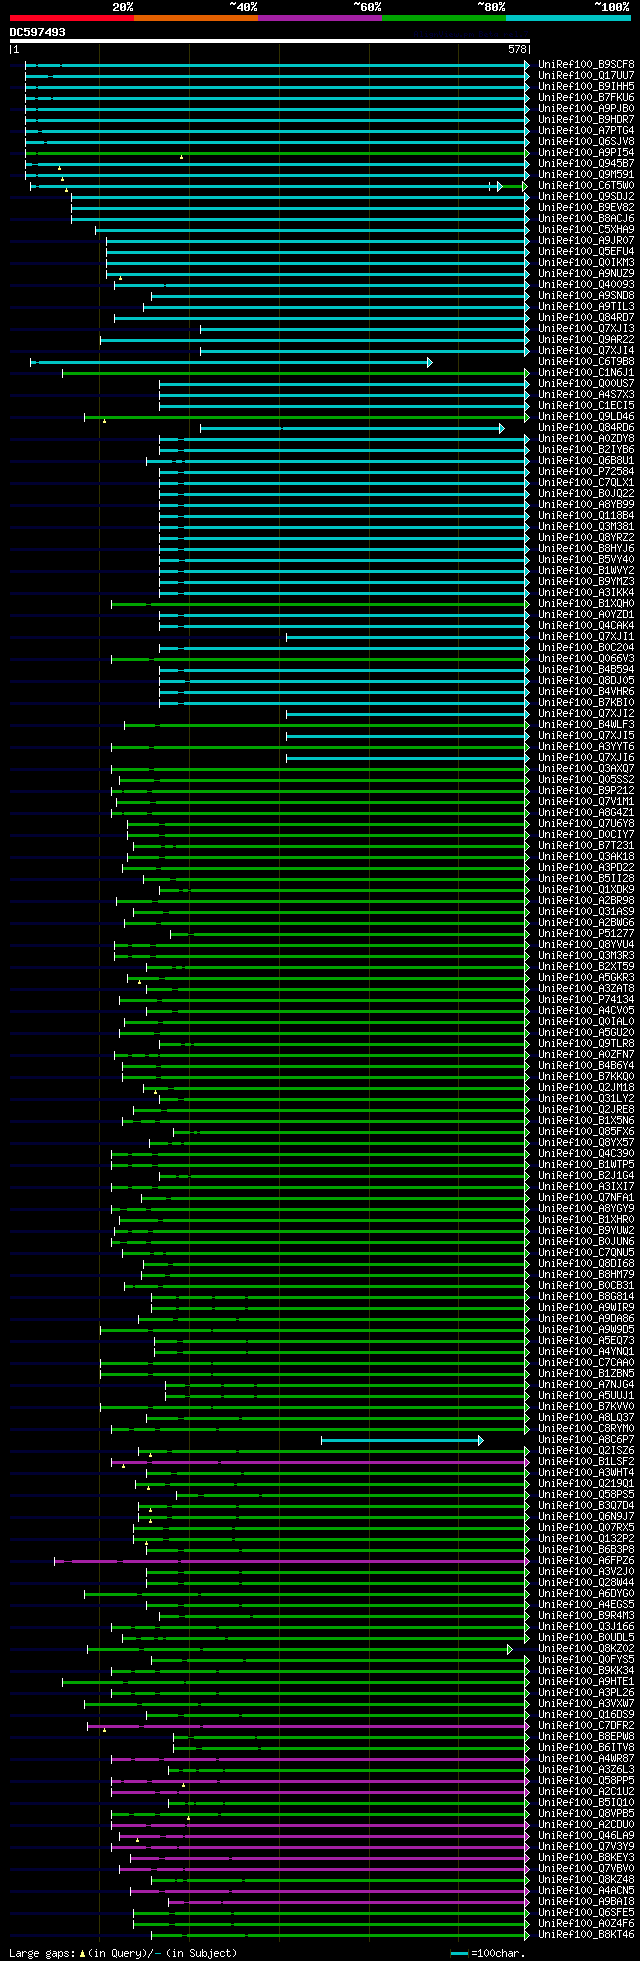Viewport: 640px width, 1961px height.
Task: Select the UniRef100_Q58PP5 label
Action: pyautogui.click(x=586, y=1781)
